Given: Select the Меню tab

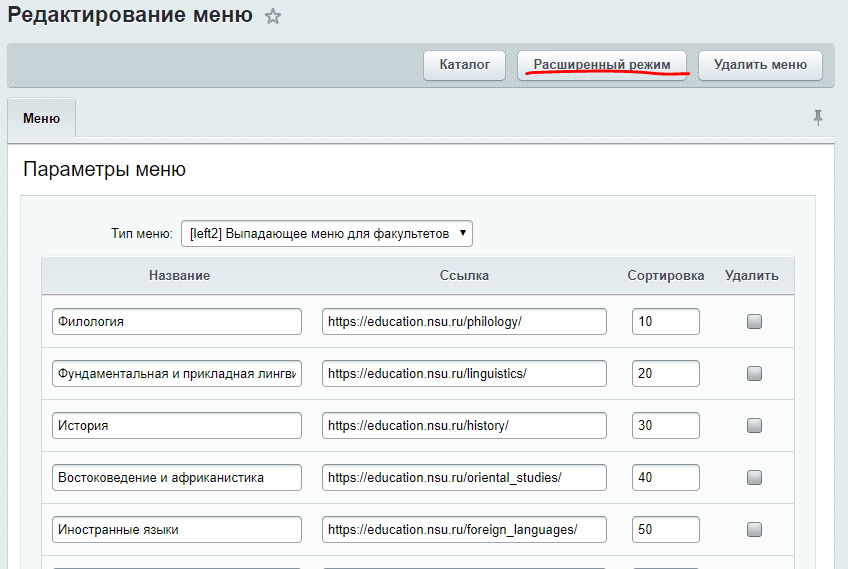Looking at the screenshot, I should pos(42,118).
